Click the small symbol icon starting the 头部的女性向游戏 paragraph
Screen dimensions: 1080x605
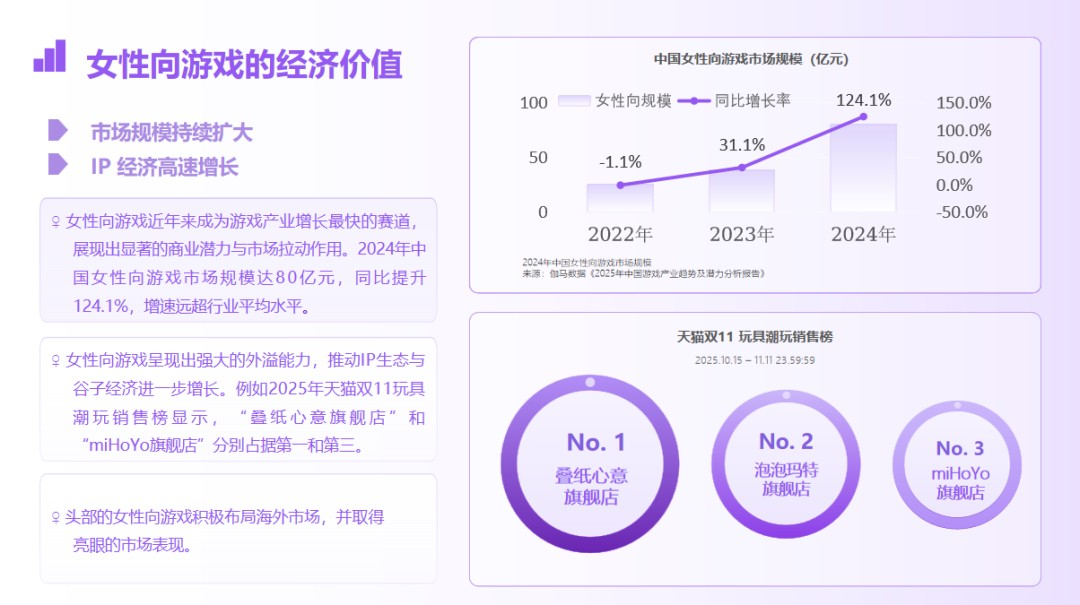pos(55,518)
